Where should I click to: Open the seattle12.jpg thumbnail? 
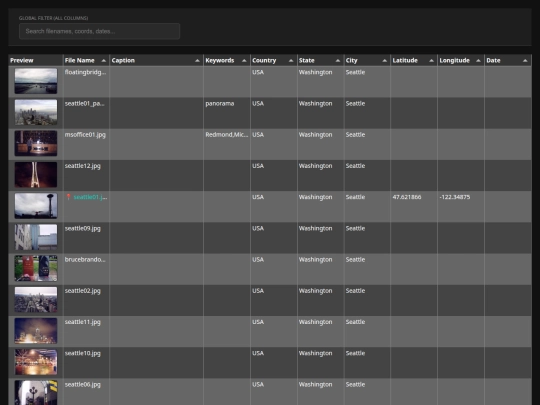(36, 175)
